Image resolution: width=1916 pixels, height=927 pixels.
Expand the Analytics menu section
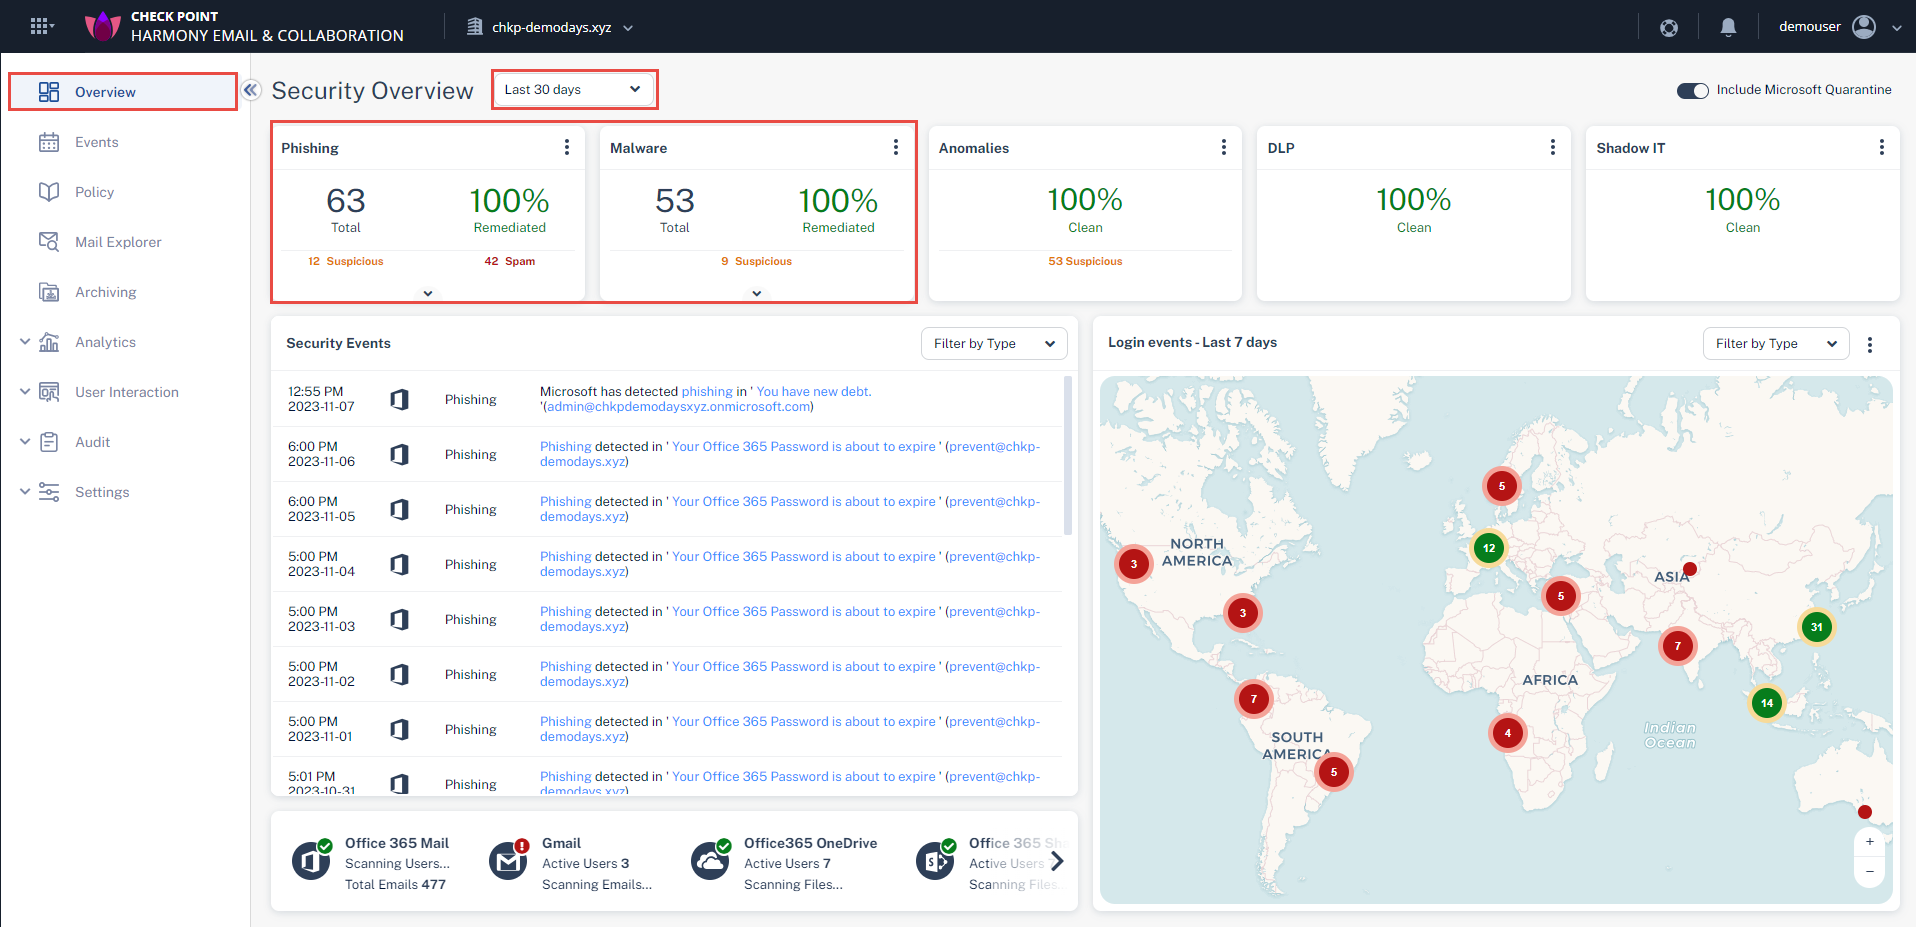point(25,342)
